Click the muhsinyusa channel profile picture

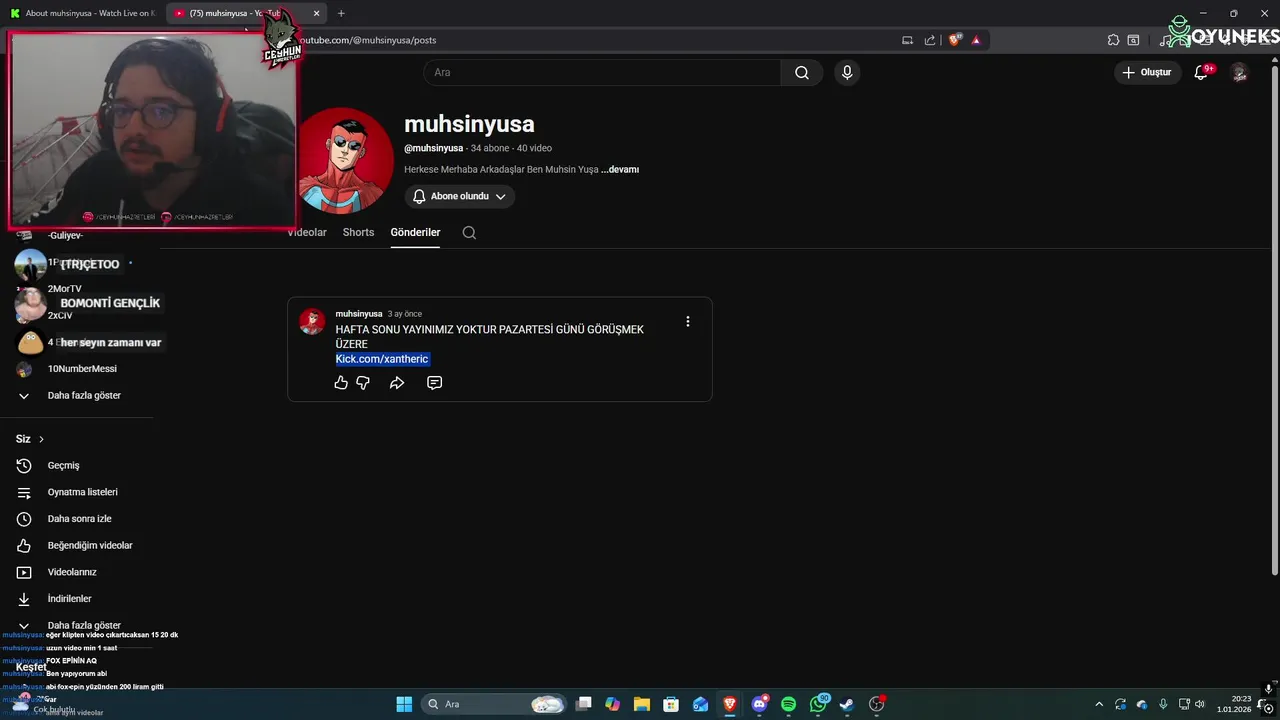click(x=345, y=160)
